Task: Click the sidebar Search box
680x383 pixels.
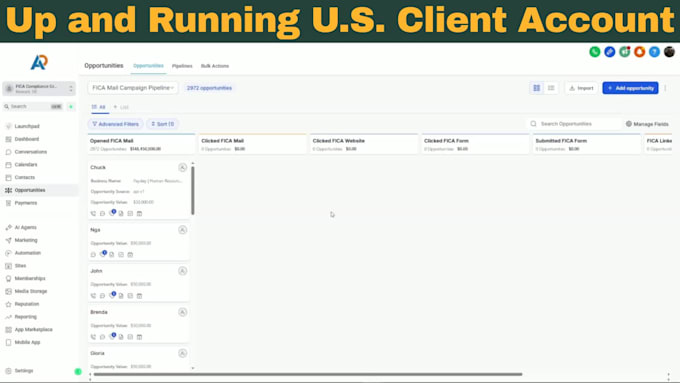Action: [33, 106]
